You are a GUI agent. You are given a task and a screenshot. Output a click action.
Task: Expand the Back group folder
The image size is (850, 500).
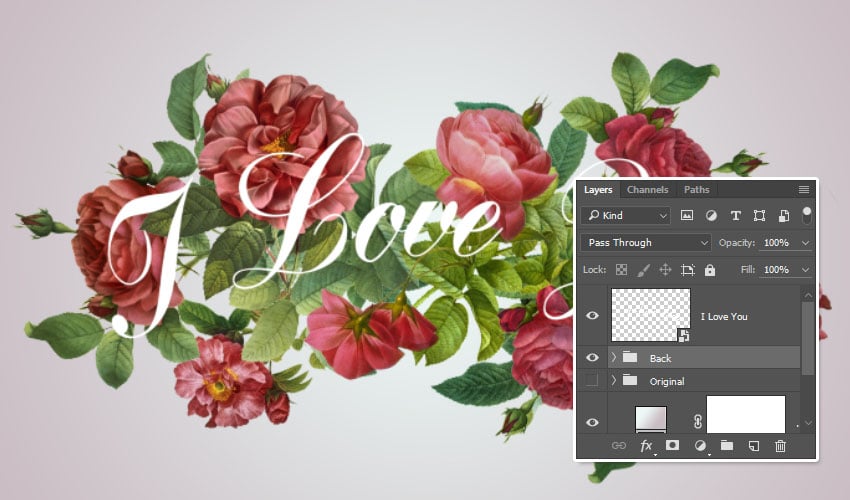click(x=613, y=357)
